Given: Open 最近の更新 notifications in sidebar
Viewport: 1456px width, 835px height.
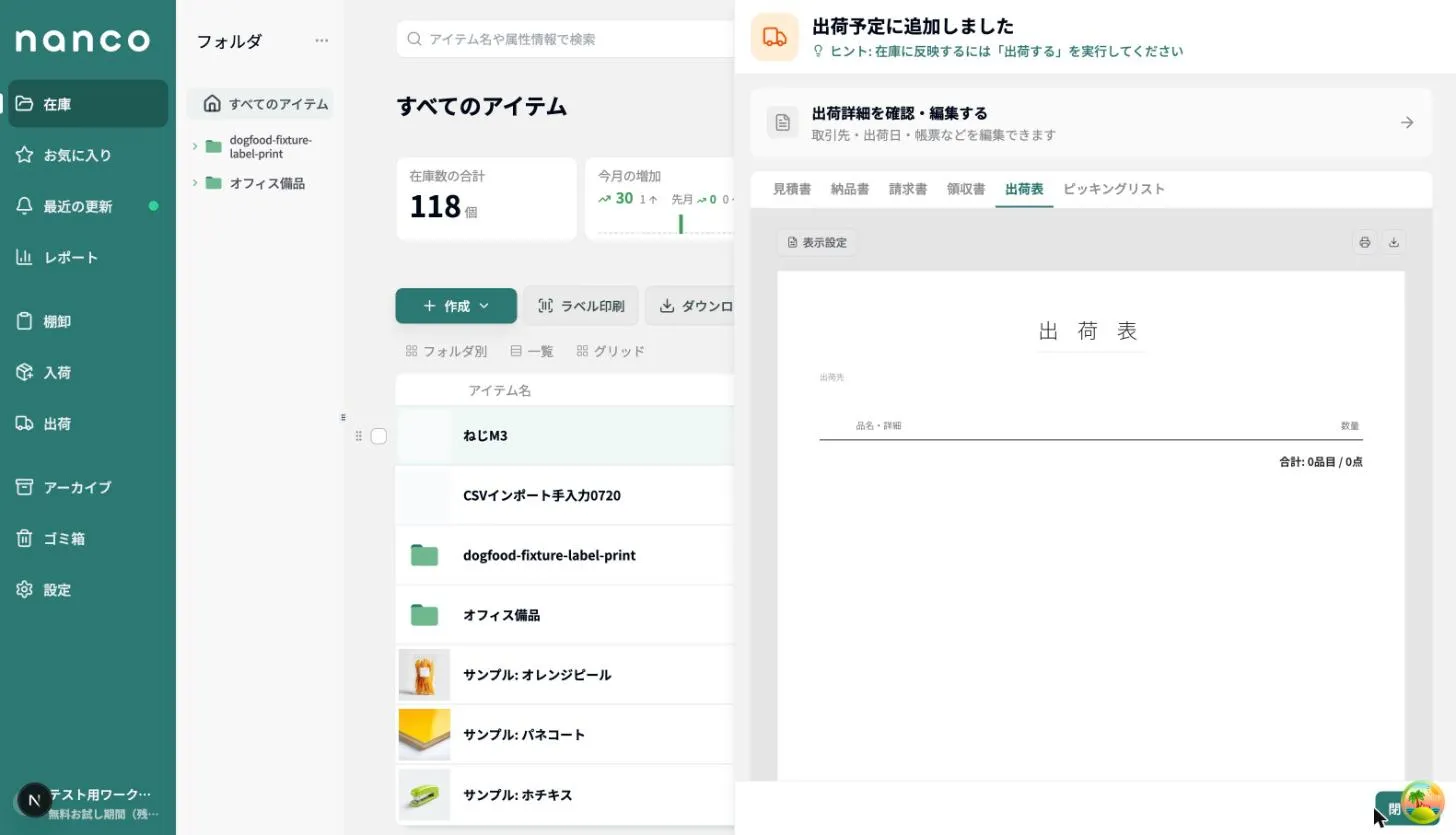Looking at the screenshot, I should pos(88,206).
